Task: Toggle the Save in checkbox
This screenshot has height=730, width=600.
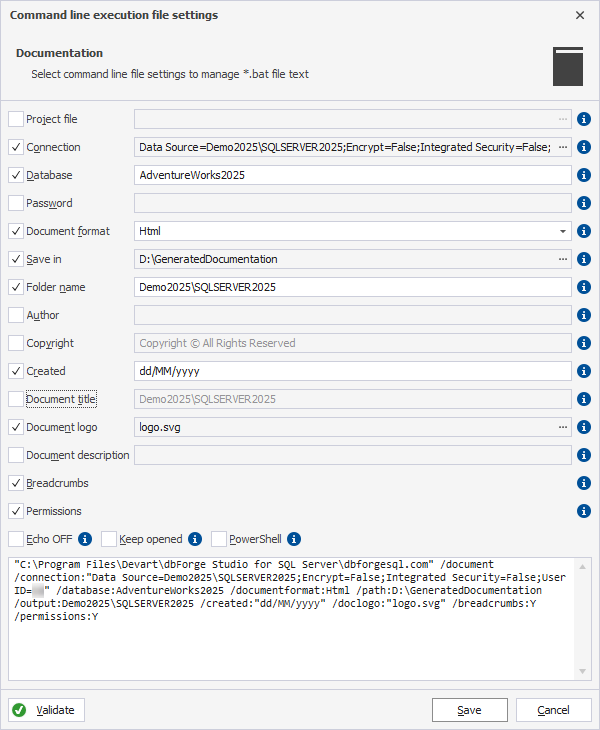Action: coord(16,259)
